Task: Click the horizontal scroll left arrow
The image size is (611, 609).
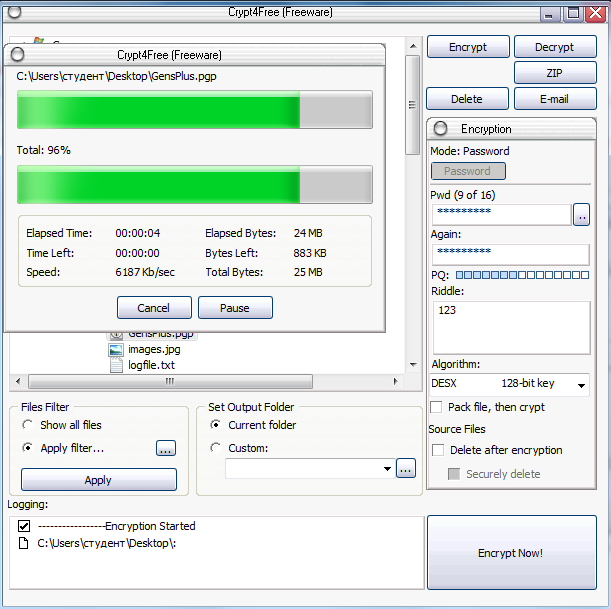Action: click(x=18, y=381)
